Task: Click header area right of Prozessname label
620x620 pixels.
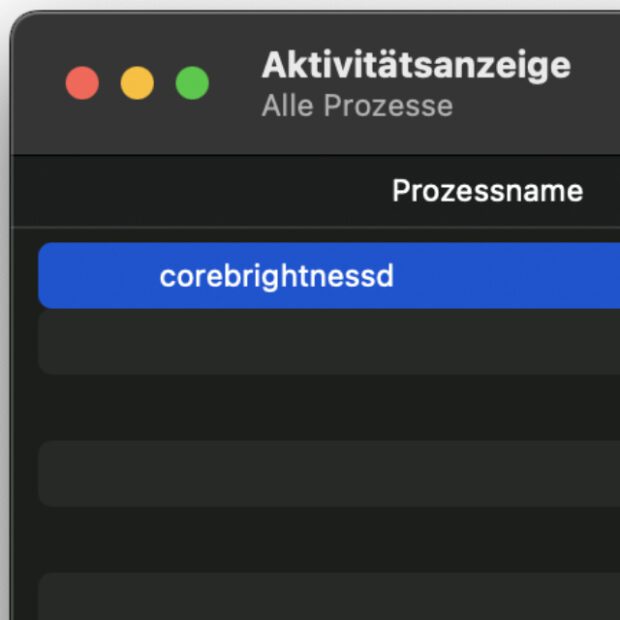Action: pyautogui.click(x=602, y=191)
